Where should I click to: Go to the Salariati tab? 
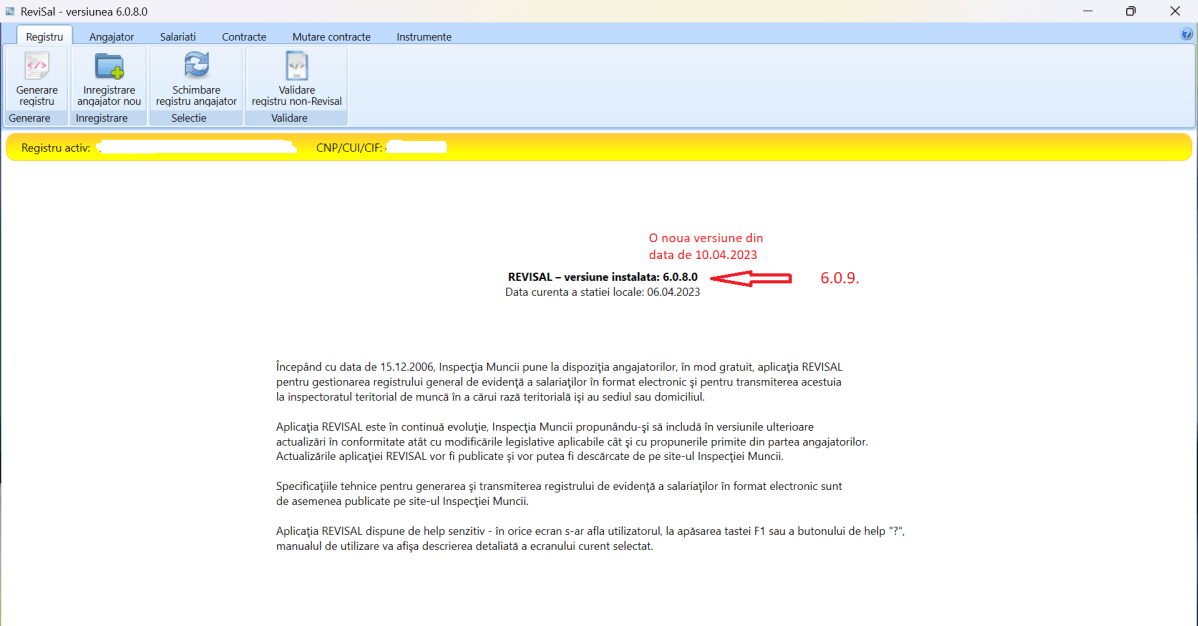[178, 37]
